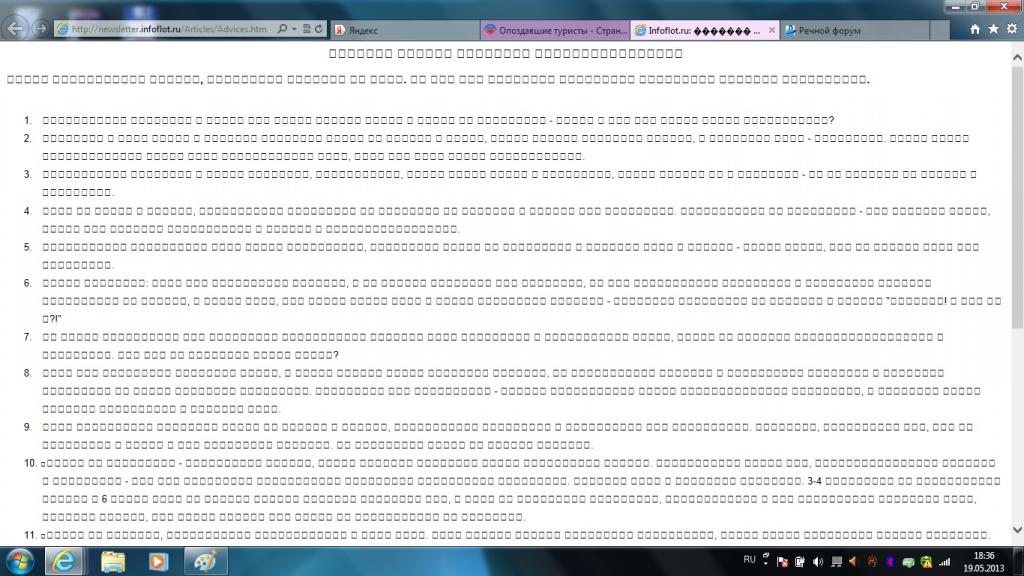Open the browser Home page icon
Image resolution: width=1024 pixels, height=576 pixels.
[975, 30]
